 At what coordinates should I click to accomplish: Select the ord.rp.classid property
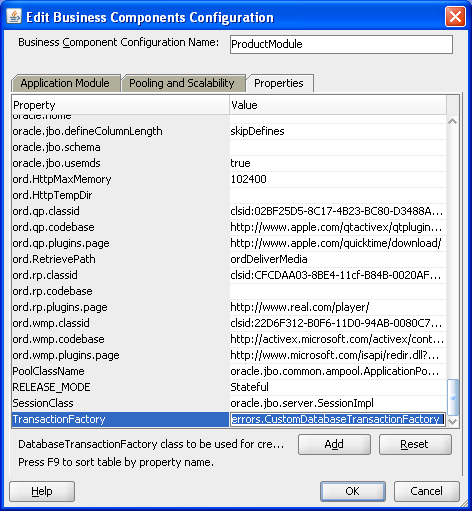click(x=121, y=275)
